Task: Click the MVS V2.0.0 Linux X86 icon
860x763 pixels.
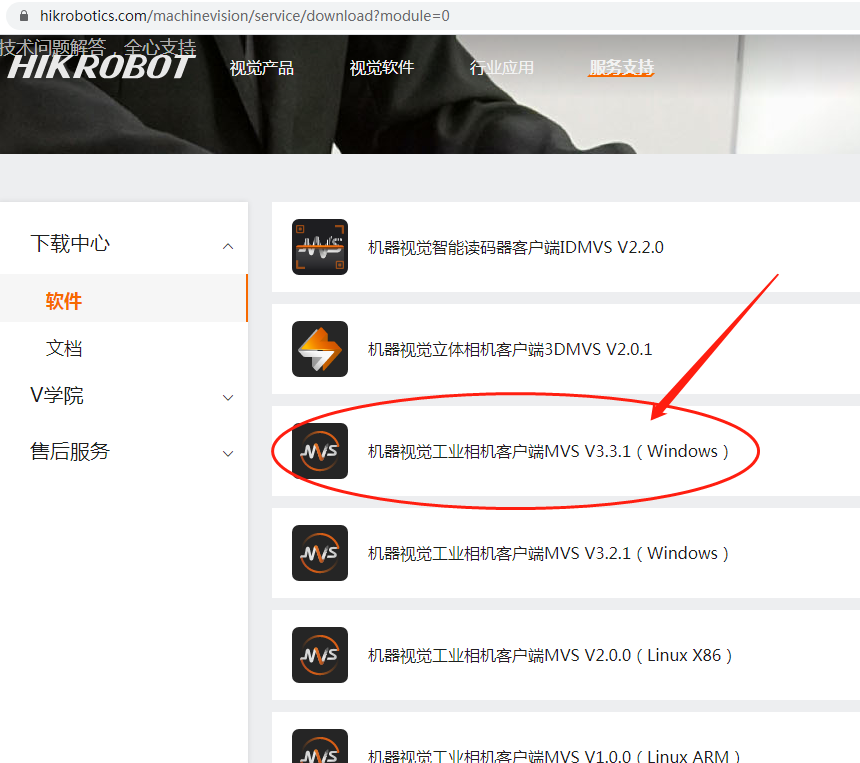Action: click(320, 654)
